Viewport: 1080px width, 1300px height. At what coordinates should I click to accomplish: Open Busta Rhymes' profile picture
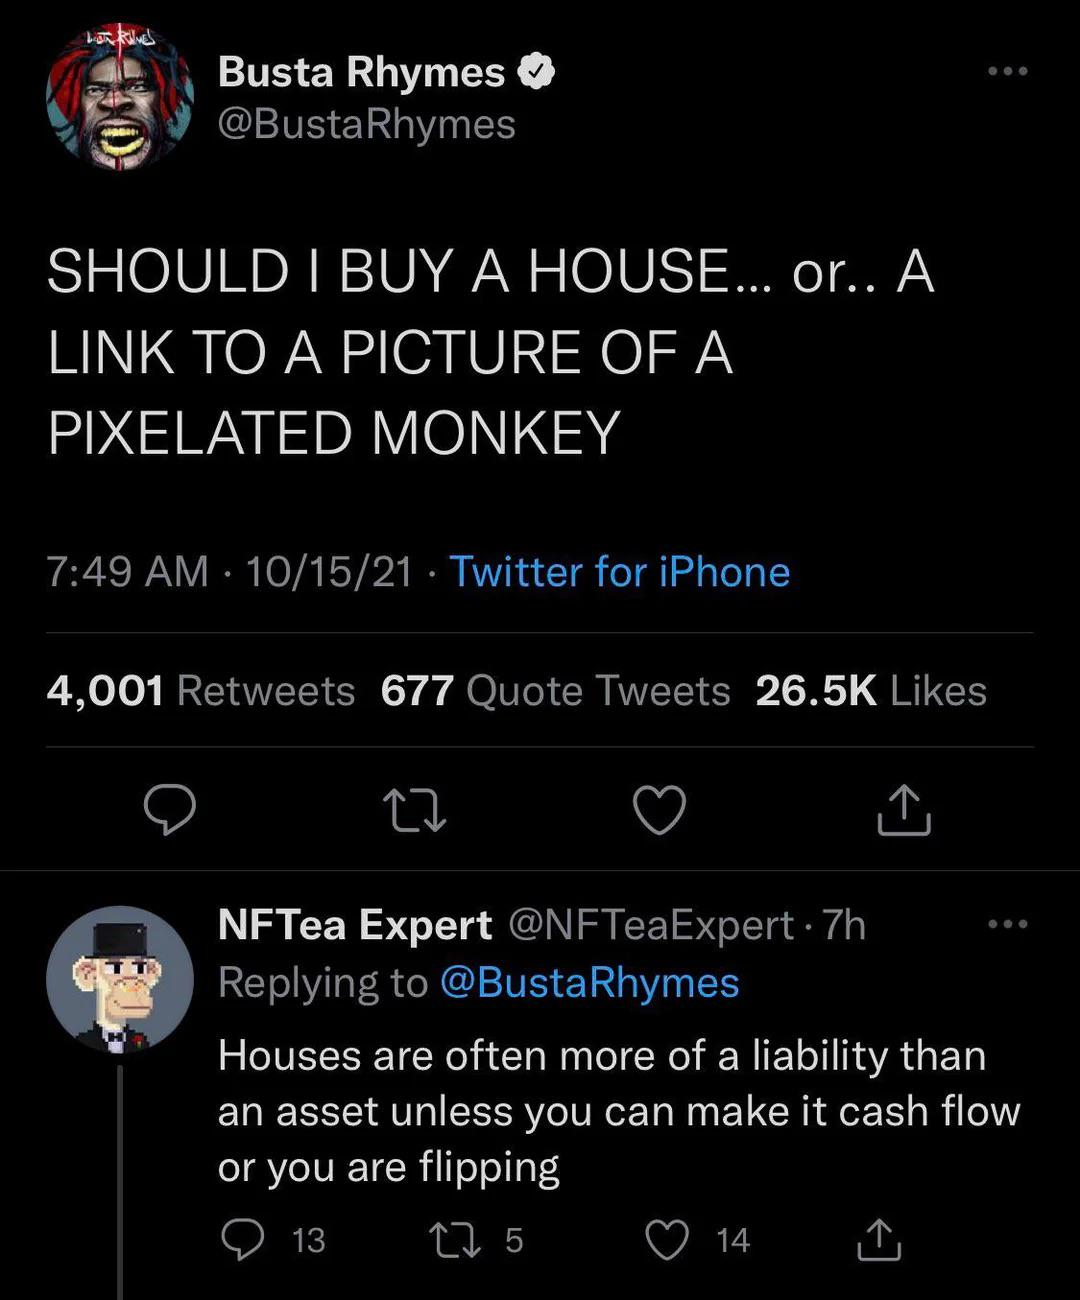(119, 98)
